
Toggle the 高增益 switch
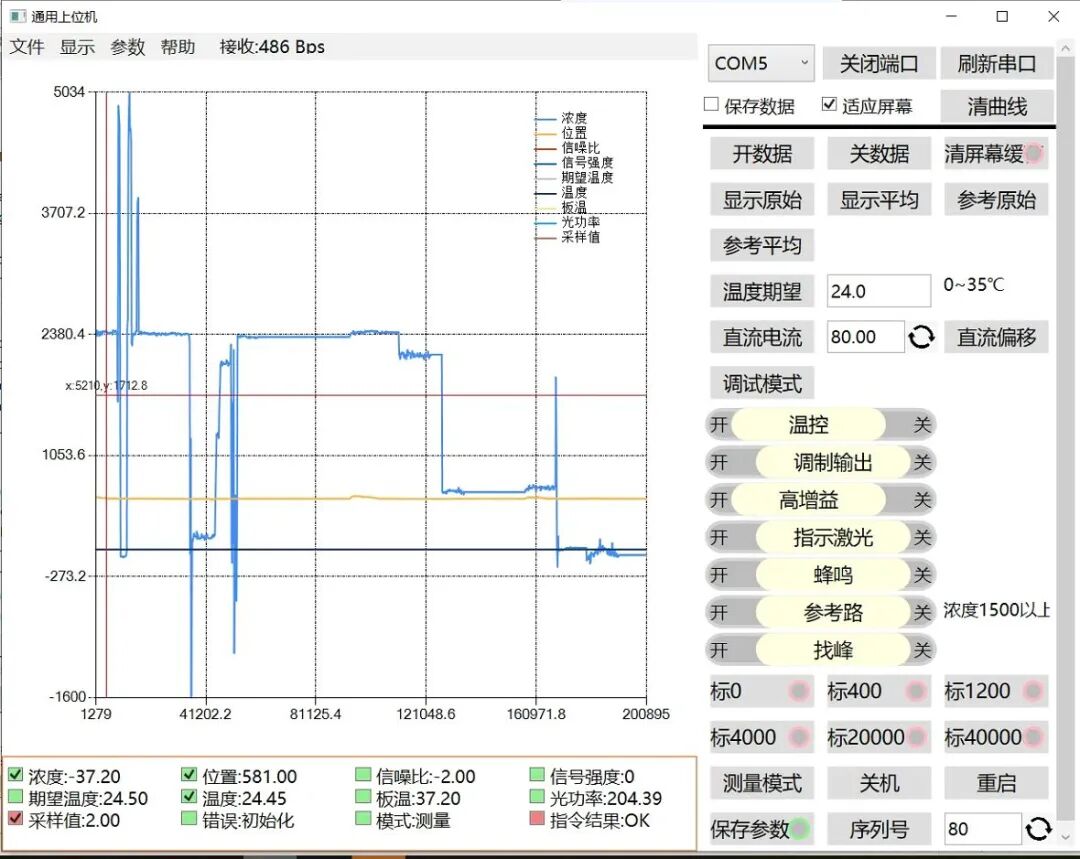[820, 499]
